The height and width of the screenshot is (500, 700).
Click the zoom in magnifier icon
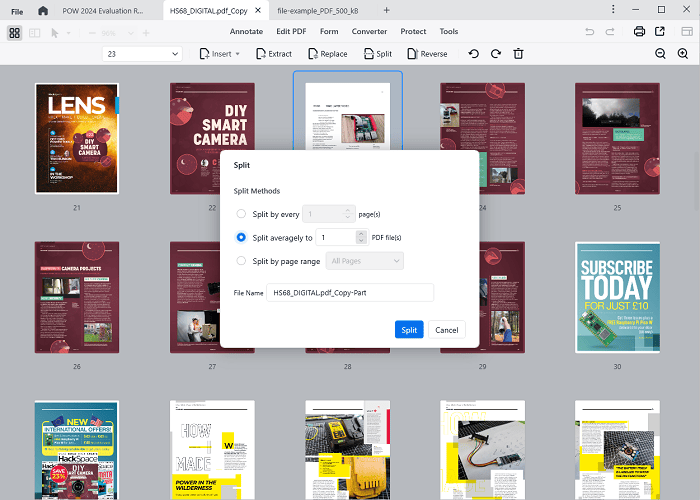point(683,54)
